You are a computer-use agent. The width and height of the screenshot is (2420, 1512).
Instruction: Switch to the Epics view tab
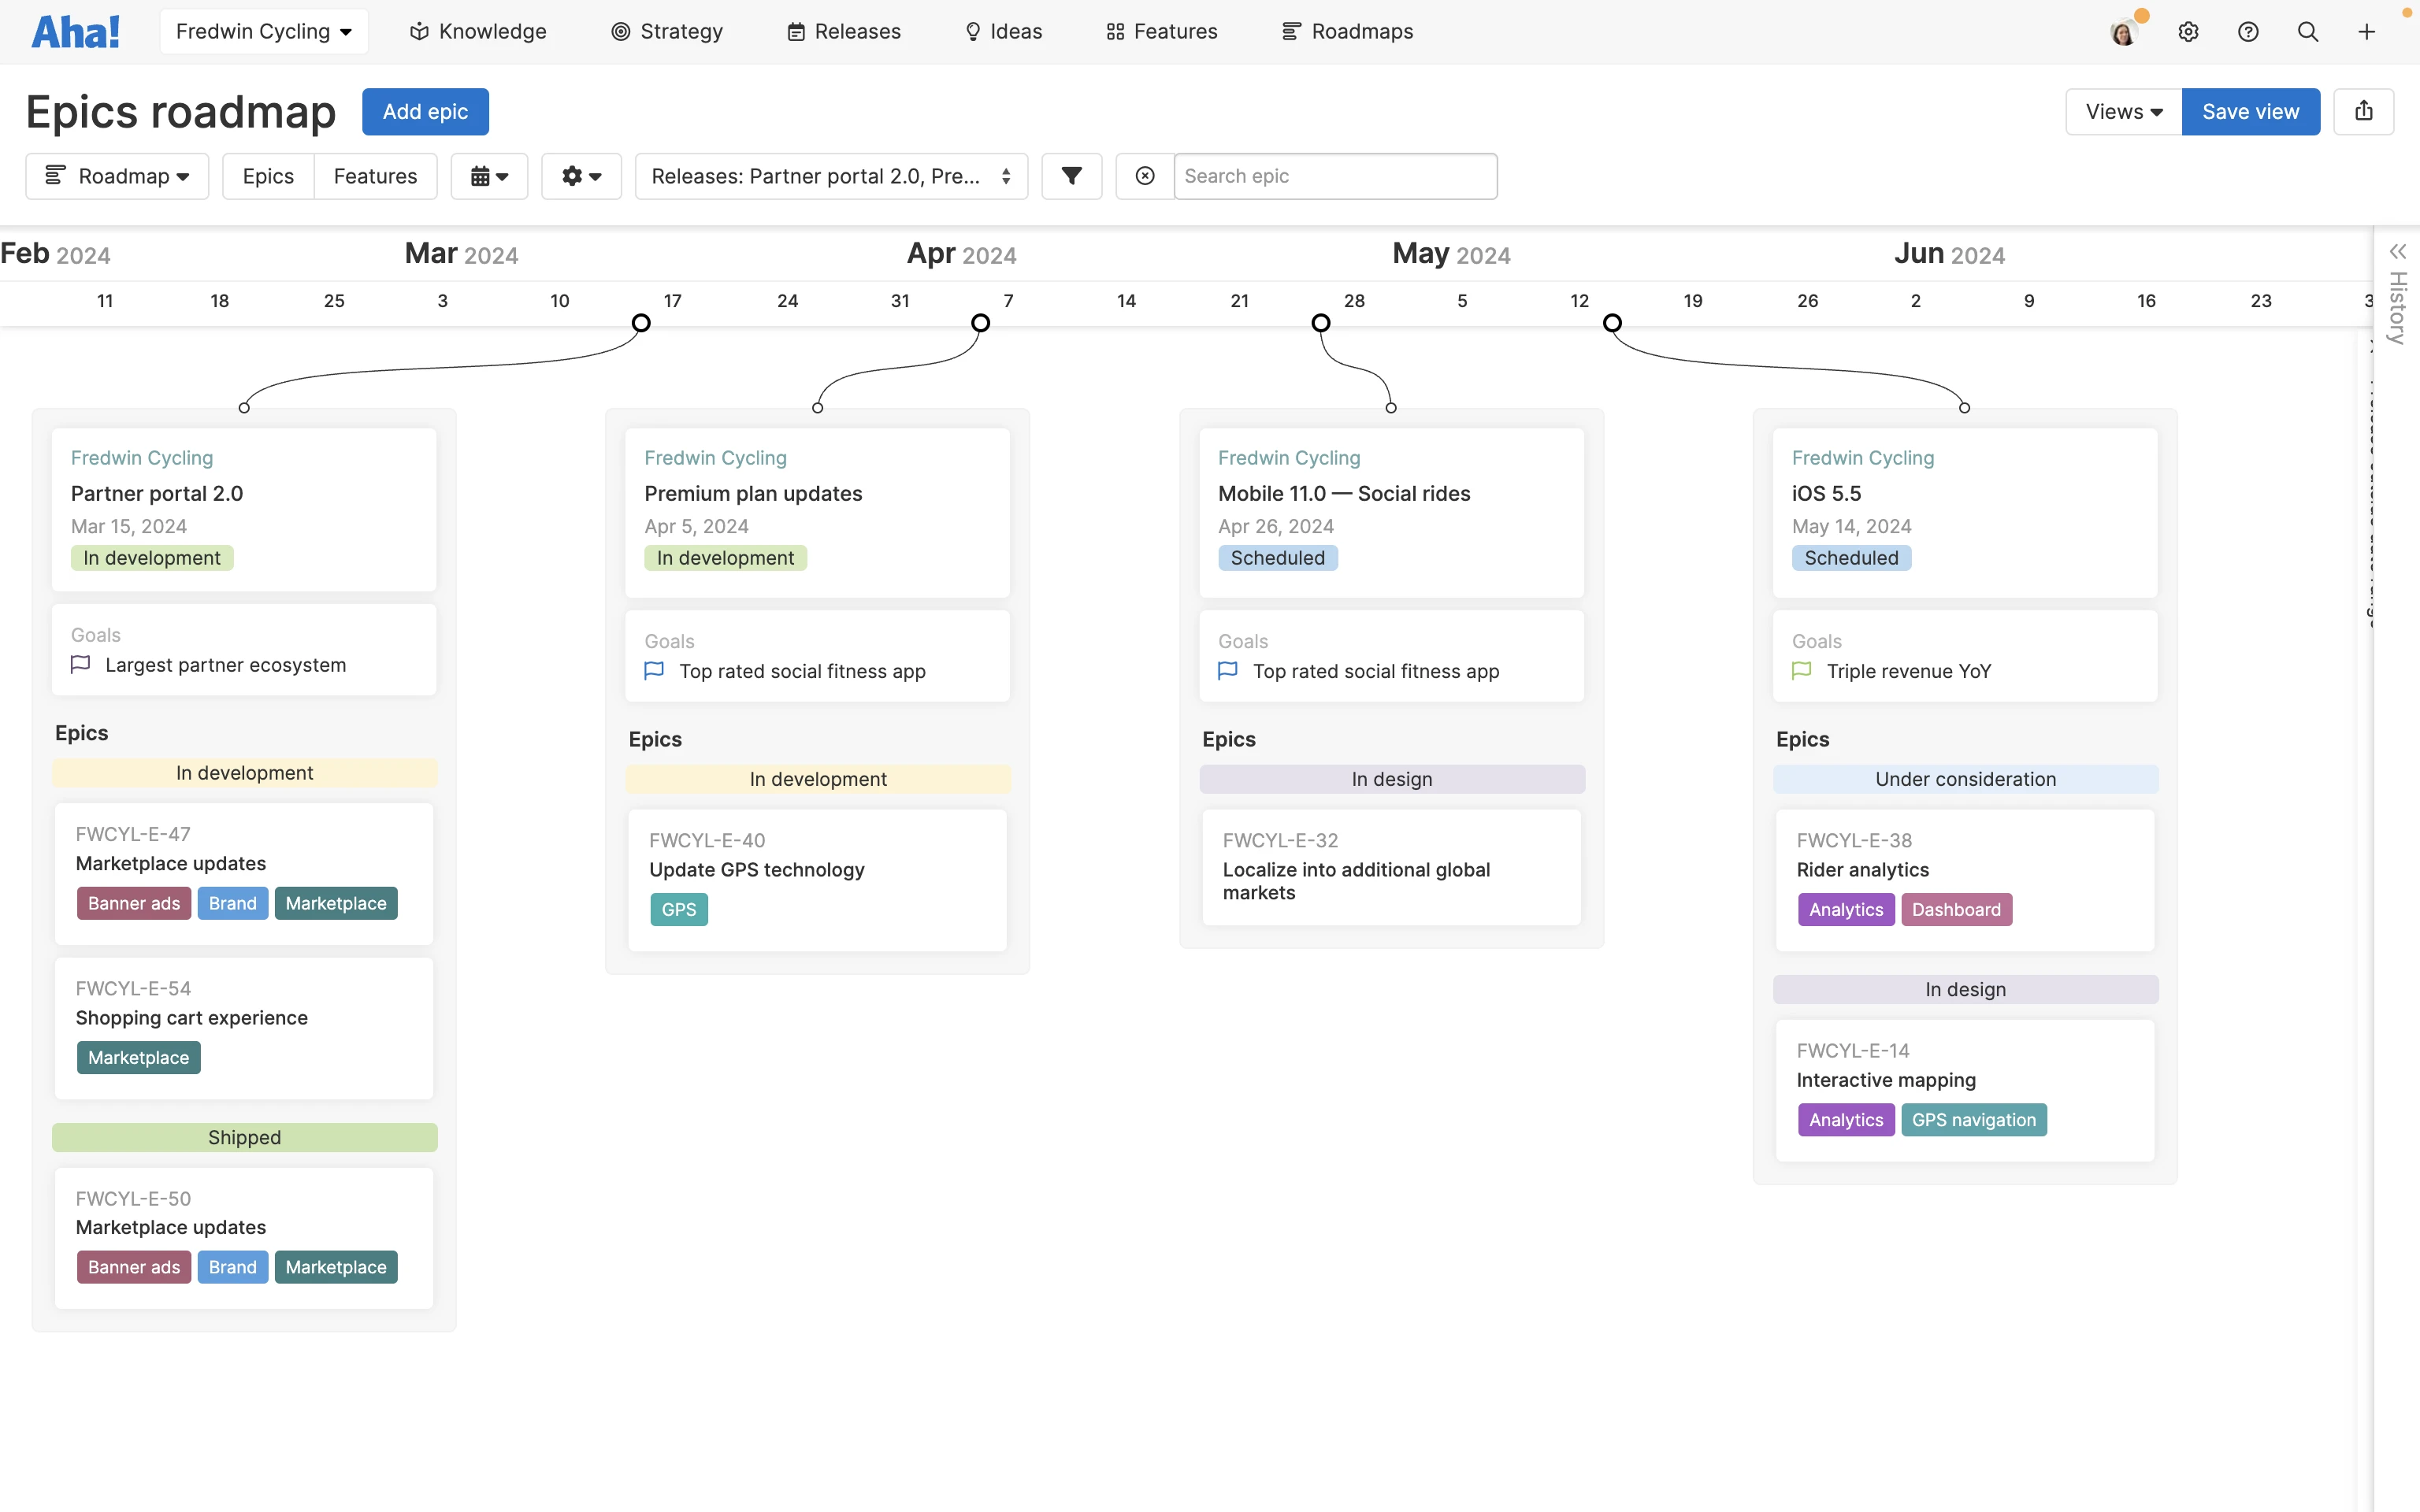(x=267, y=176)
